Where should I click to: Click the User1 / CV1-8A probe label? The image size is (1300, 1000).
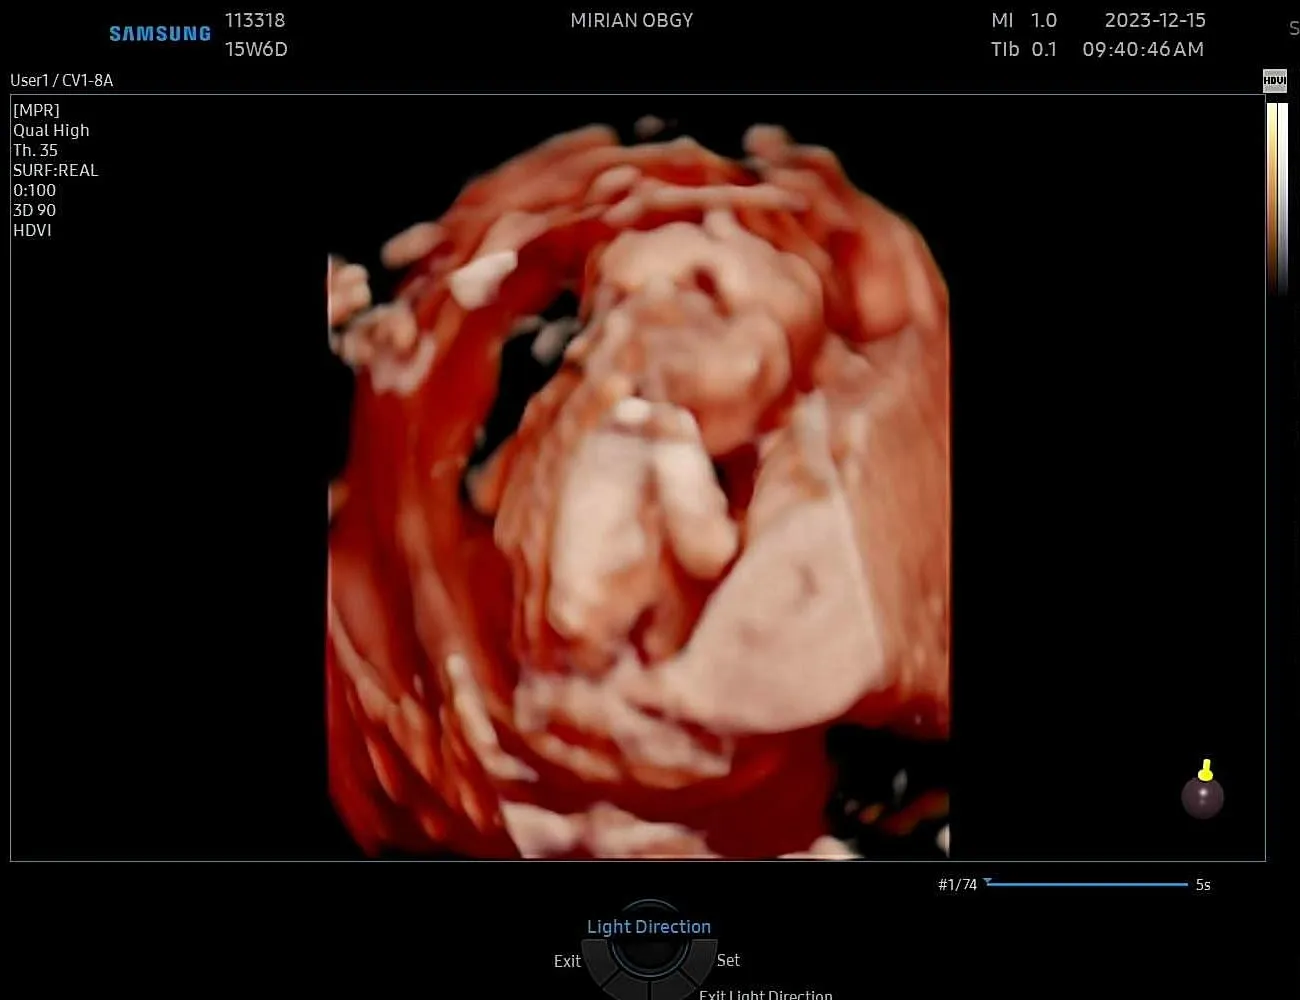pyautogui.click(x=62, y=80)
